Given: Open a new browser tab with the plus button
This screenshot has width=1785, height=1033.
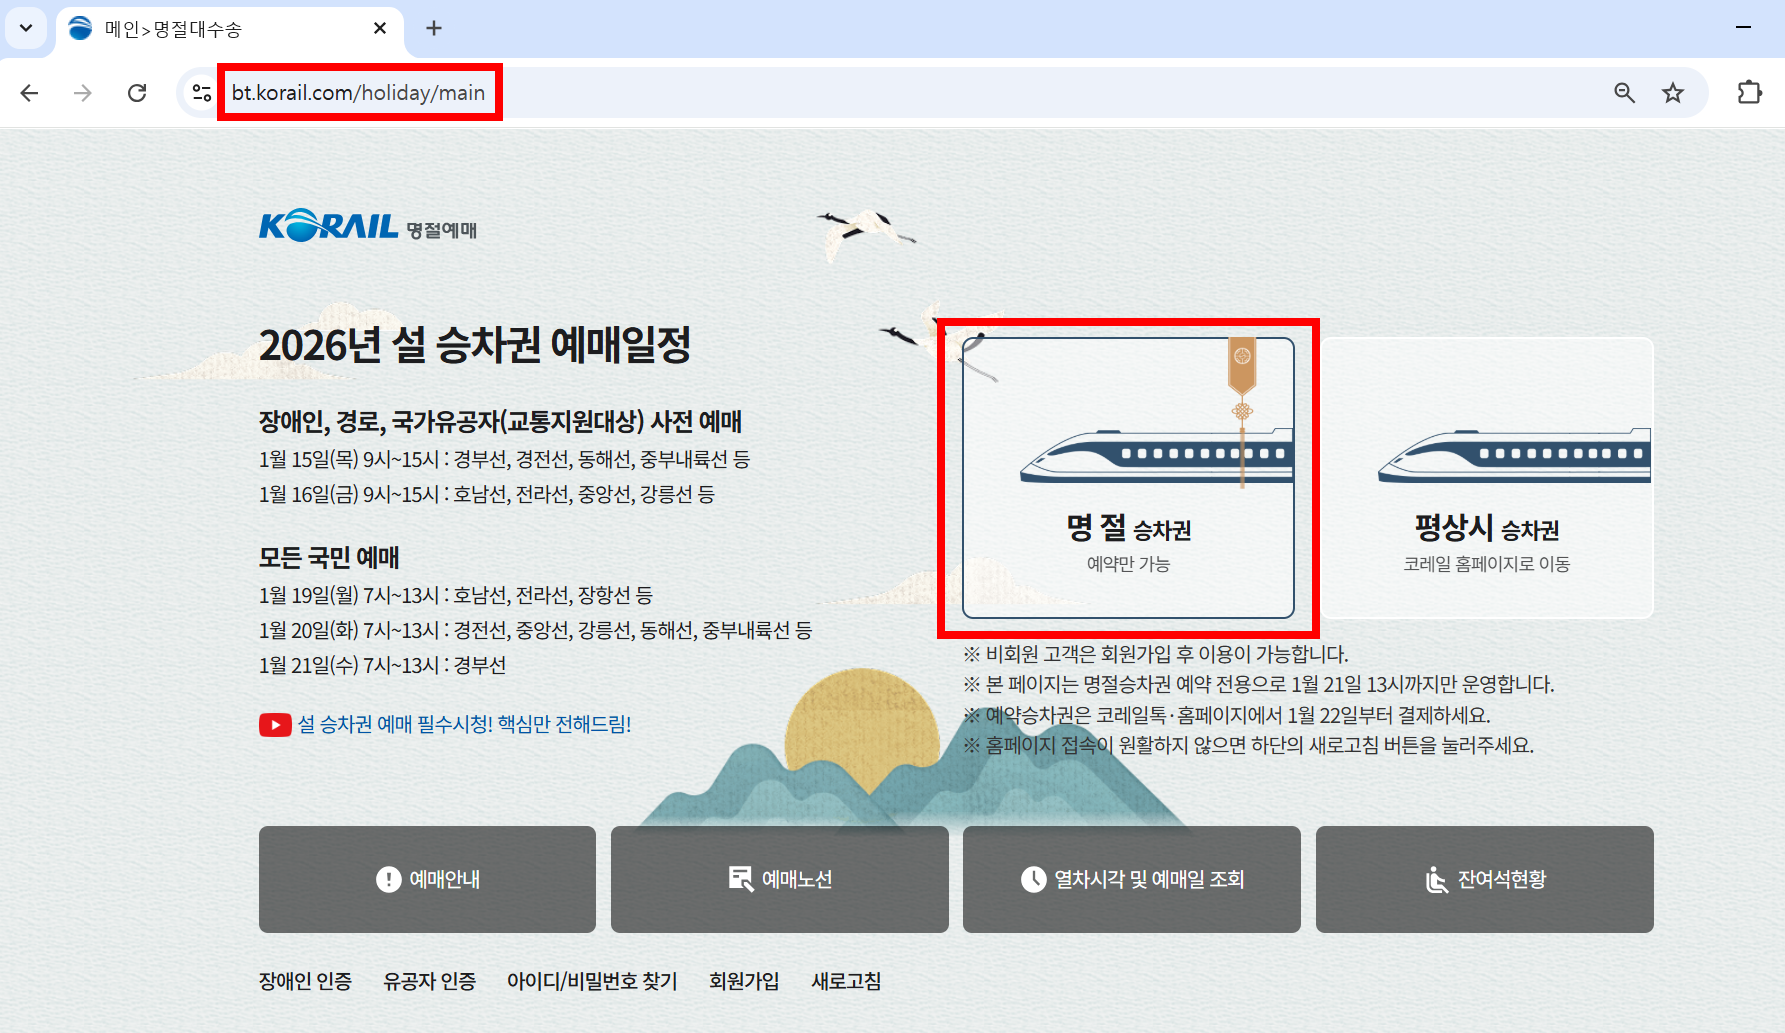Looking at the screenshot, I should point(433,28).
